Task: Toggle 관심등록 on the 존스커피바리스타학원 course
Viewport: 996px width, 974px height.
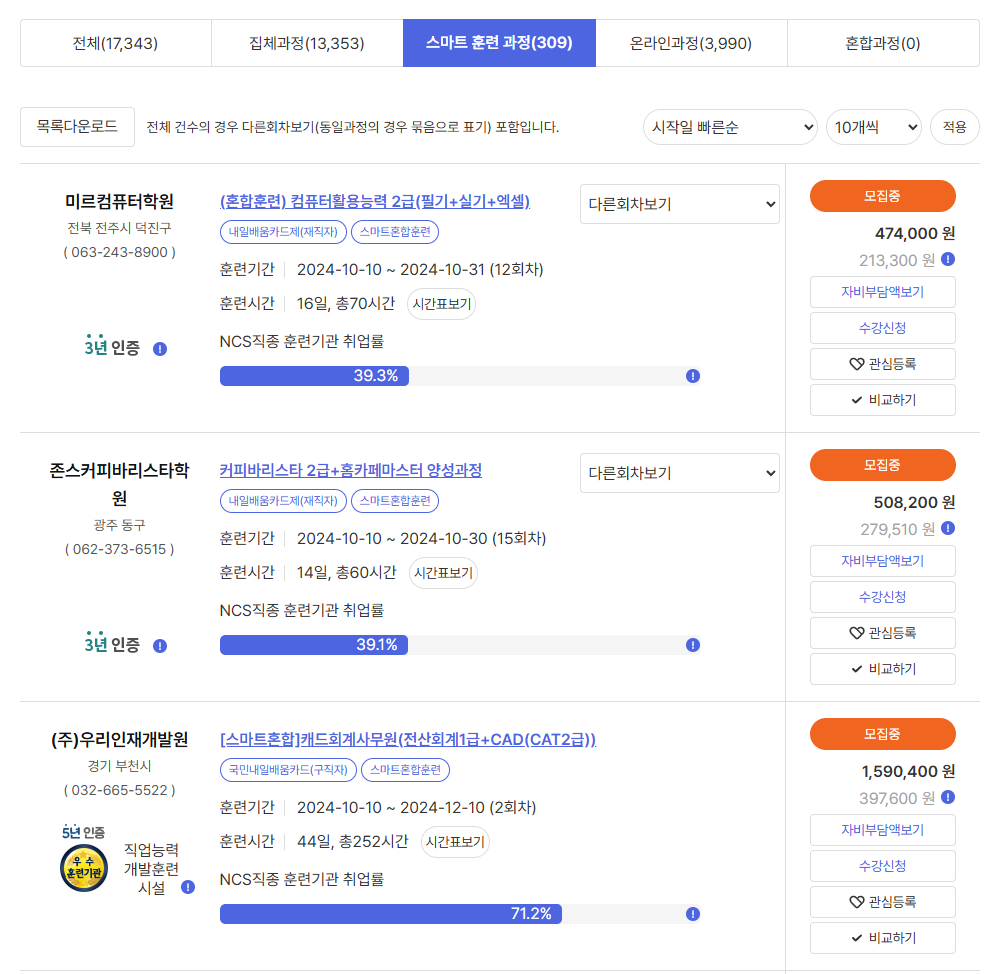Action: click(882, 632)
